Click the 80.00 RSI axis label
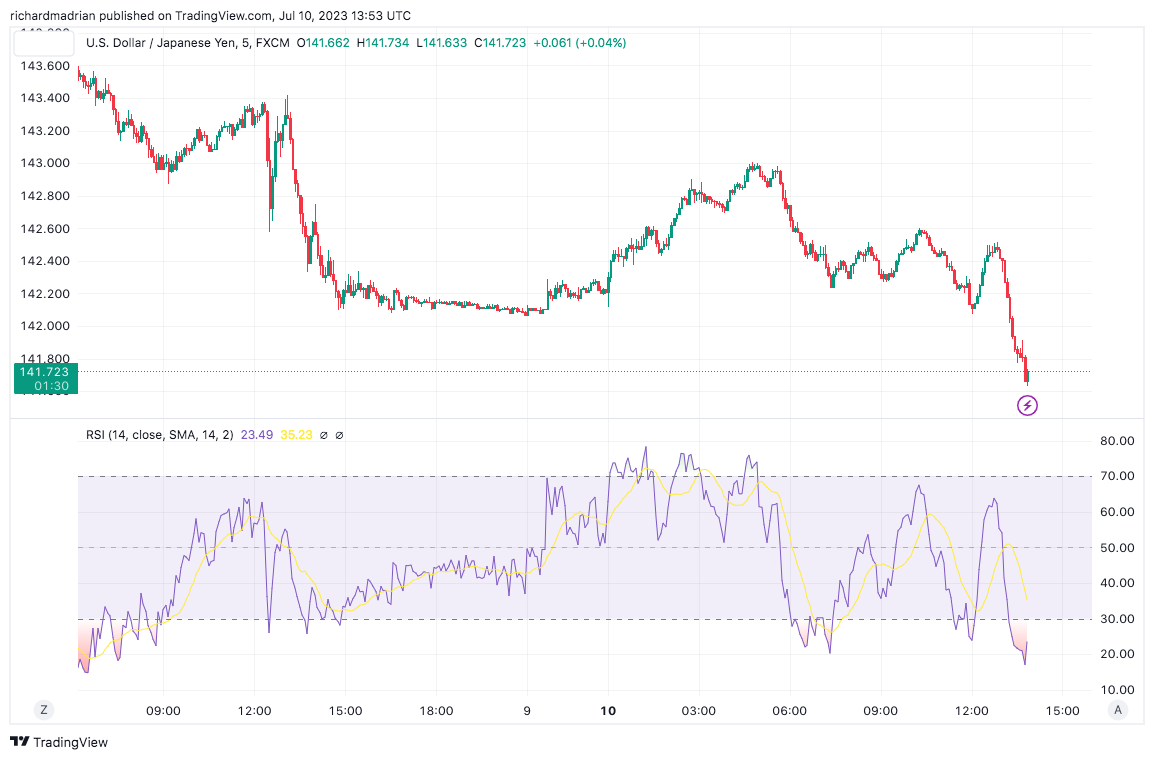Screen dimensions: 1154x759 tap(1117, 441)
